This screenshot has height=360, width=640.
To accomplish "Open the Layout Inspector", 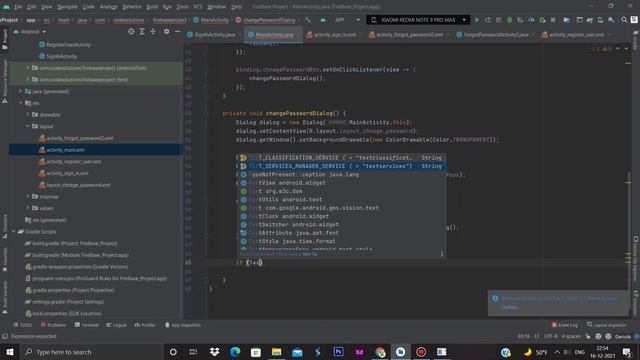I will coord(606,325).
